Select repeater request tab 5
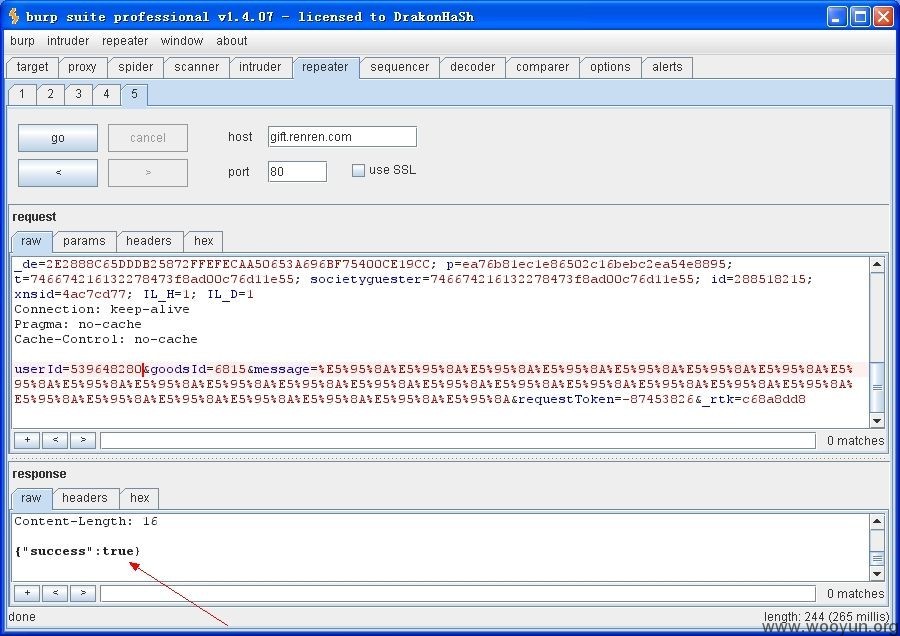Viewport: 900px width, 636px height. pyautogui.click(x=134, y=94)
